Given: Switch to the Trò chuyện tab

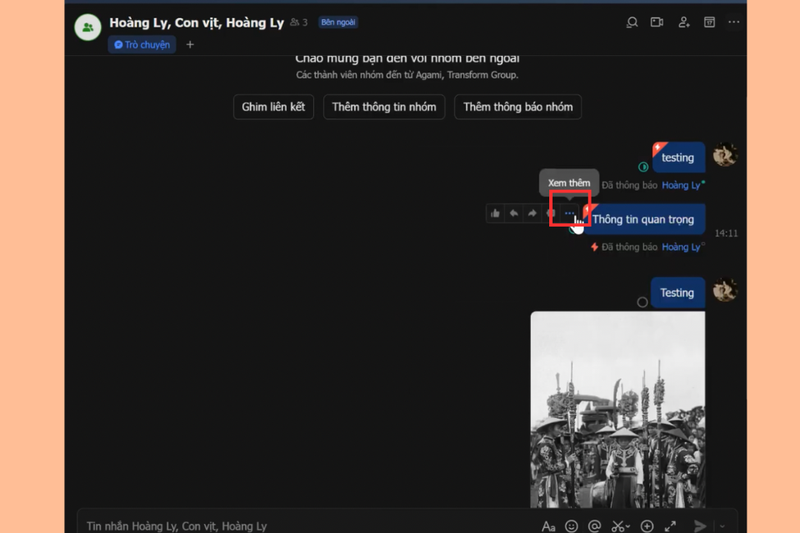Looking at the screenshot, I should (142, 45).
